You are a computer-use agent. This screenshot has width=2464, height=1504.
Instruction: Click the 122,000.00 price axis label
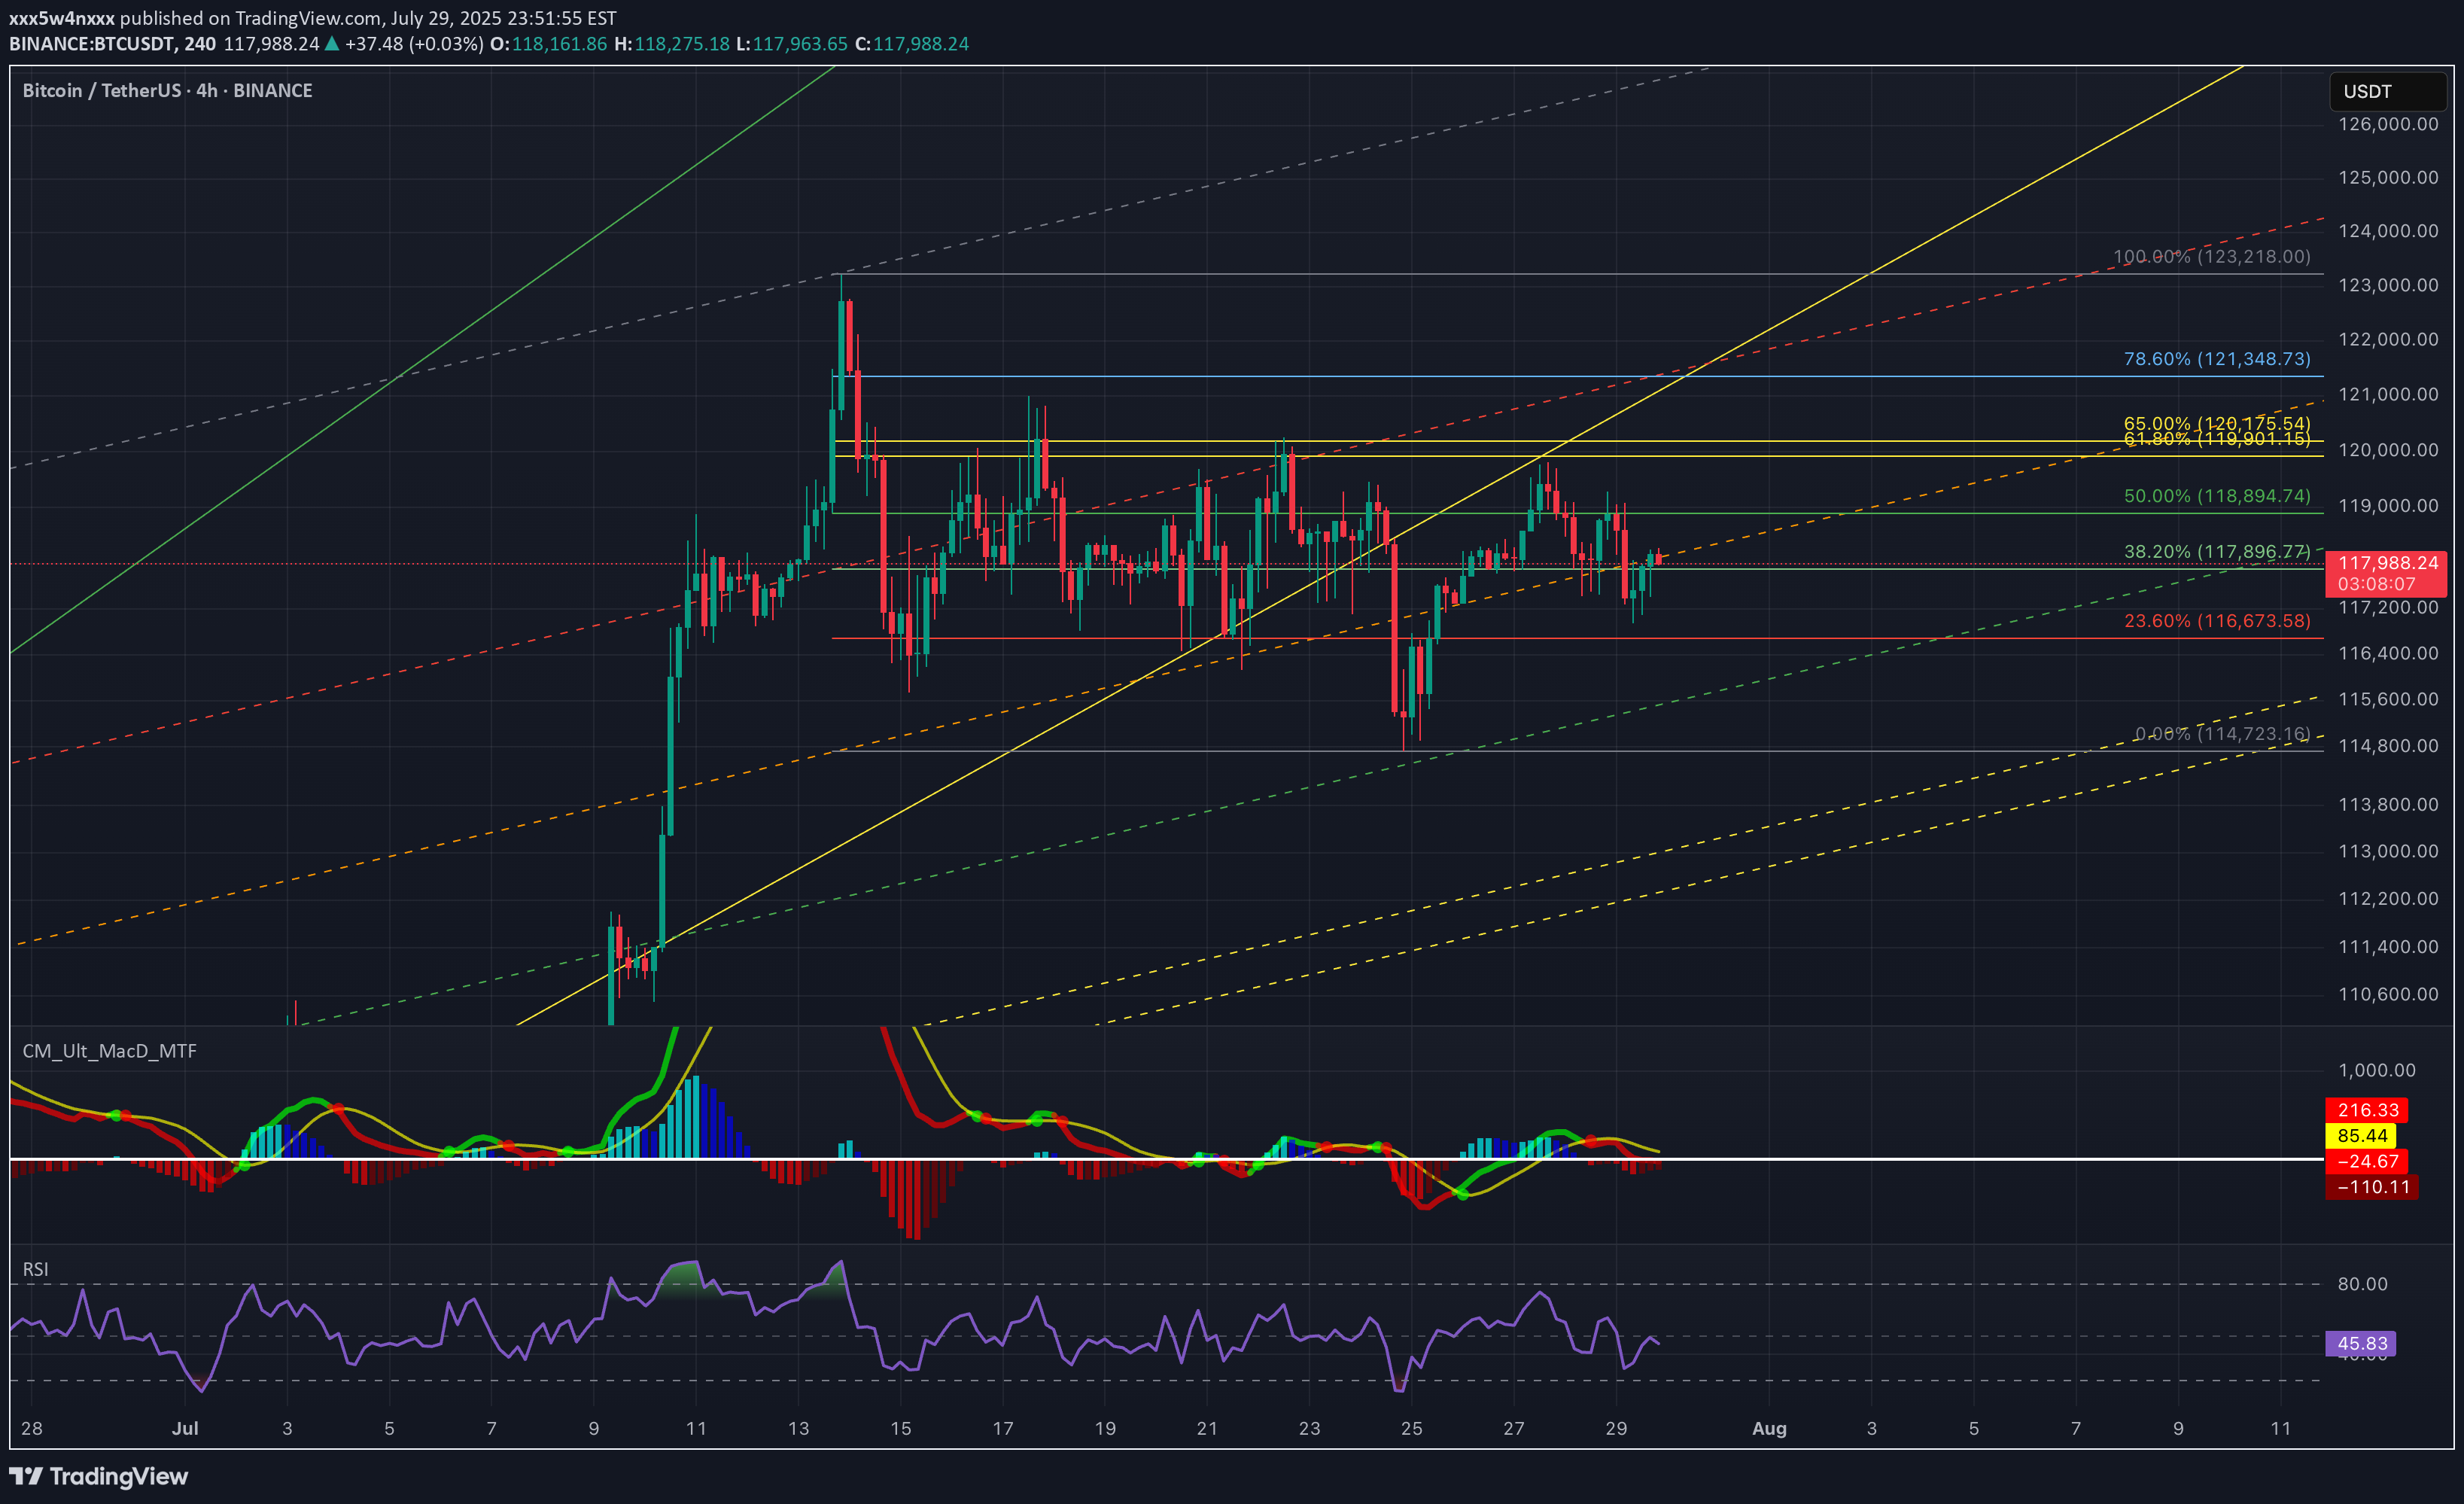coord(2388,339)
